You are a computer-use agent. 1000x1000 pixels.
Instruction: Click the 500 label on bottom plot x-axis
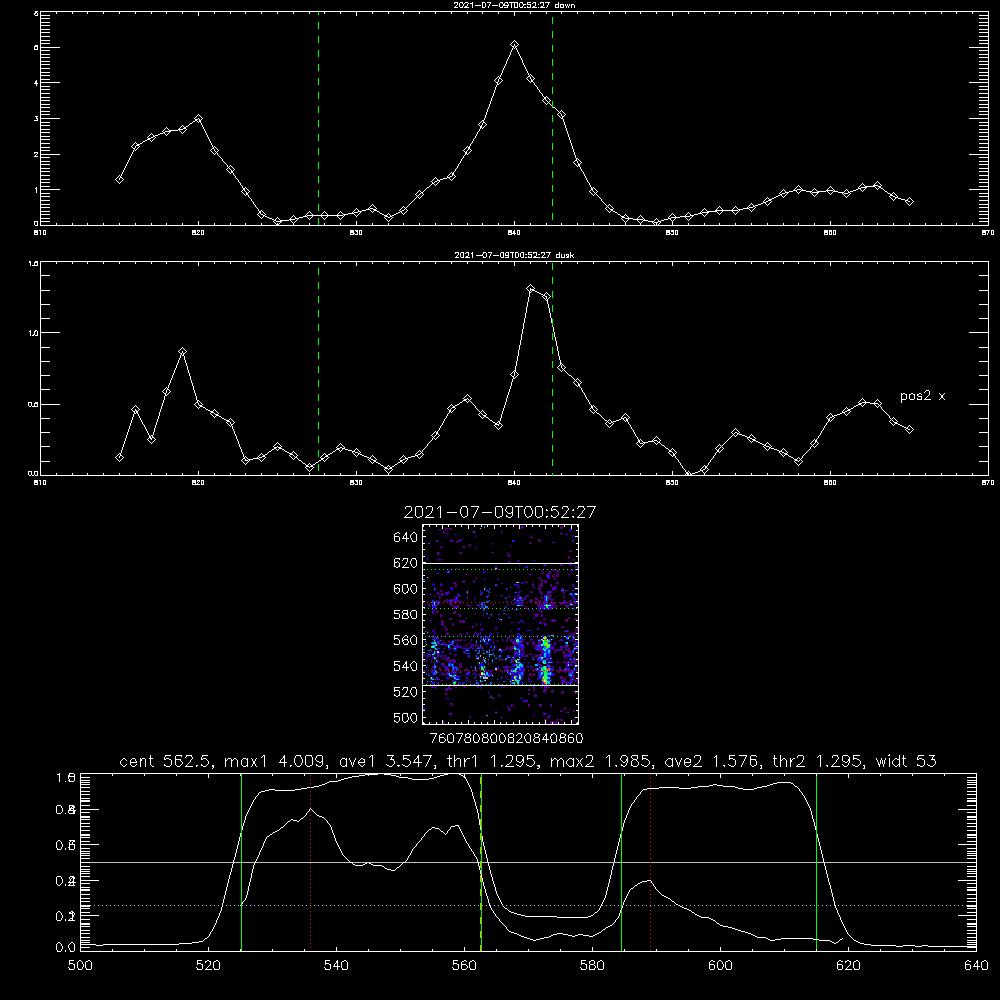80,966
